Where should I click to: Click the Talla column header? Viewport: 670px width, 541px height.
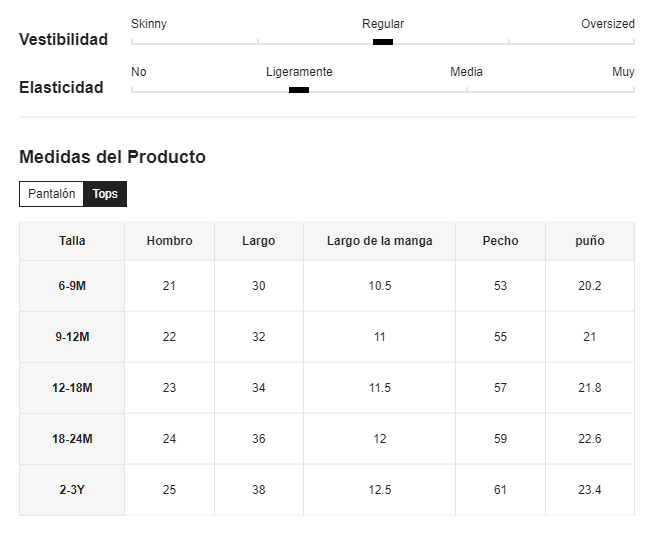(x=72, y=241)
